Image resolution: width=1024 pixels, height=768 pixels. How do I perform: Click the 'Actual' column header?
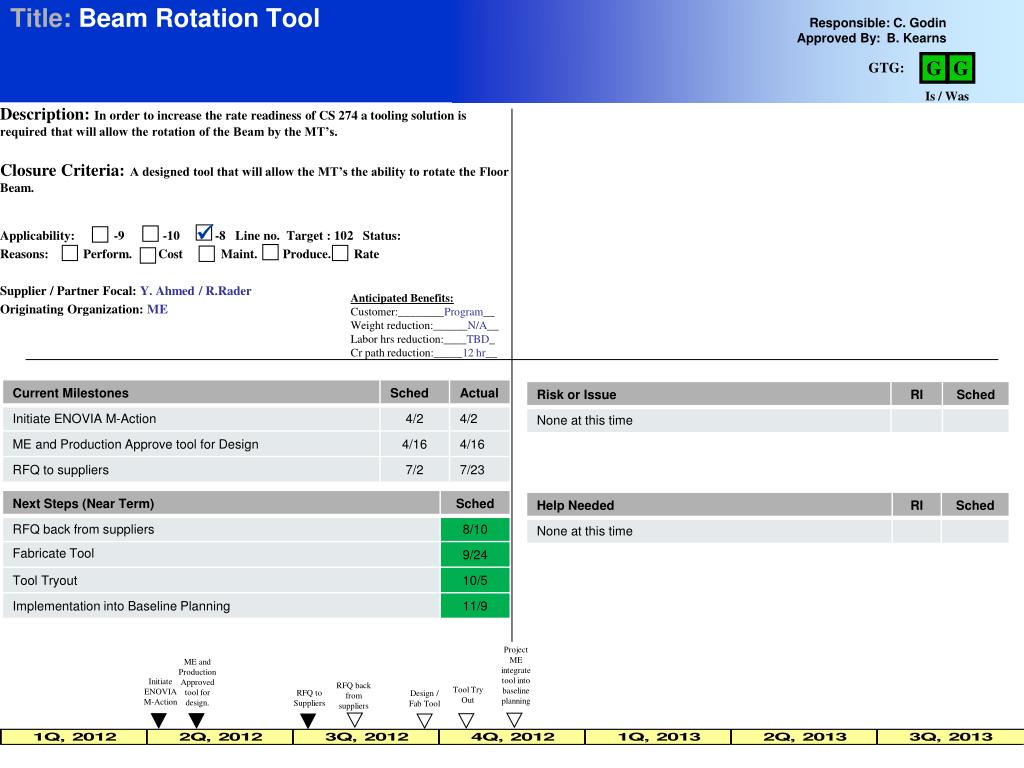point(479,393)
